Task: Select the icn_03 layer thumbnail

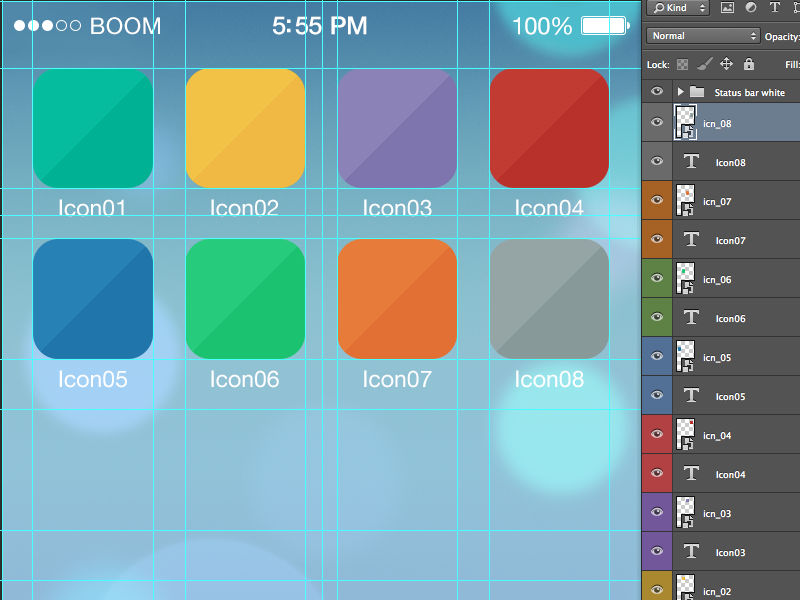Action: (685, 513)
